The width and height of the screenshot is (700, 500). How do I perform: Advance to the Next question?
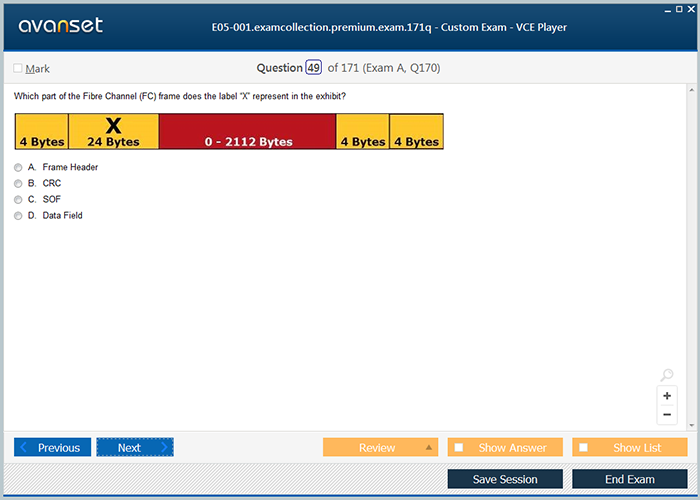click(135, 448)
